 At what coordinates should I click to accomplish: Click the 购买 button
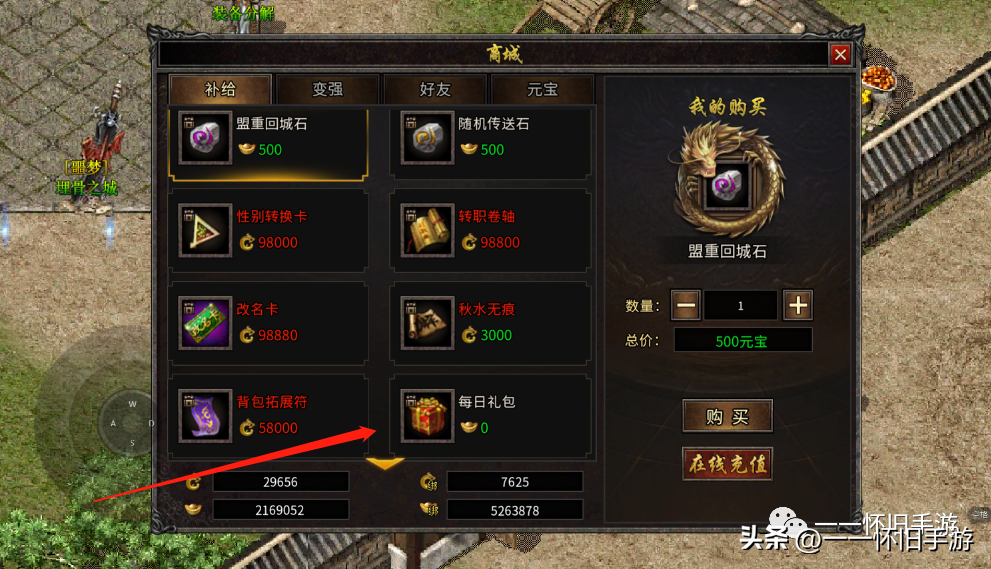click(x=727, y=417)
